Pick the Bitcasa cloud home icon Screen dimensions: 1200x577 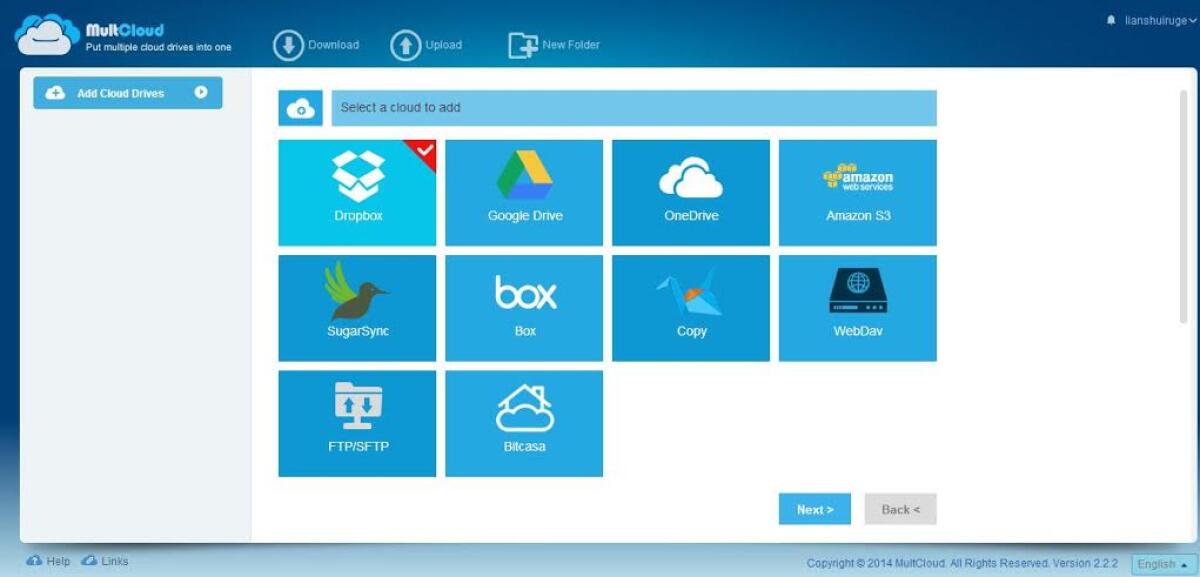pos(523,422)
